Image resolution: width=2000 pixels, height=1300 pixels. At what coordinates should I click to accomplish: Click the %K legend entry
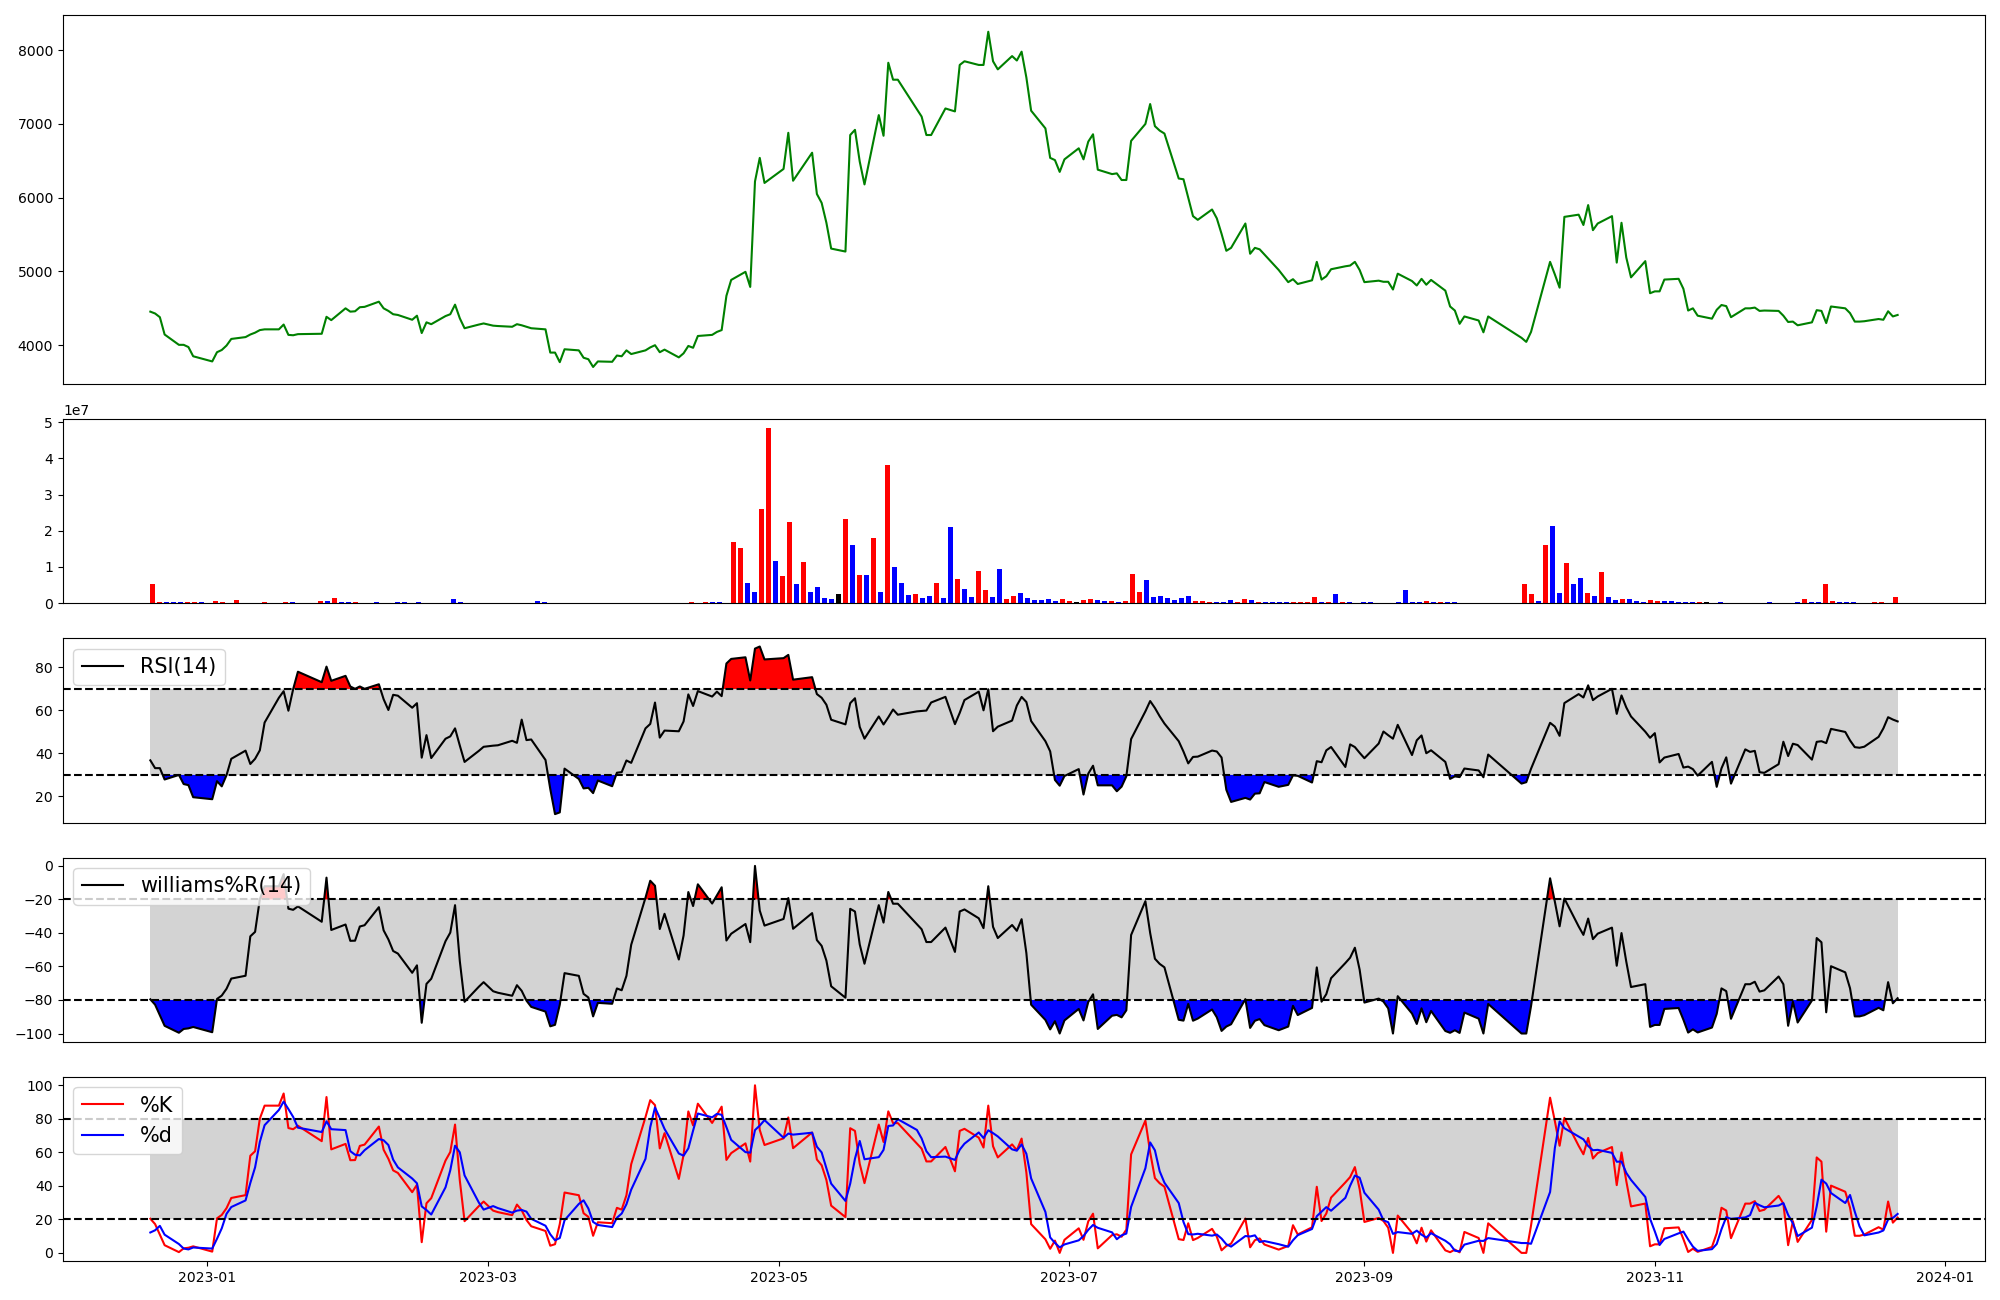[x=156, y=1105]
